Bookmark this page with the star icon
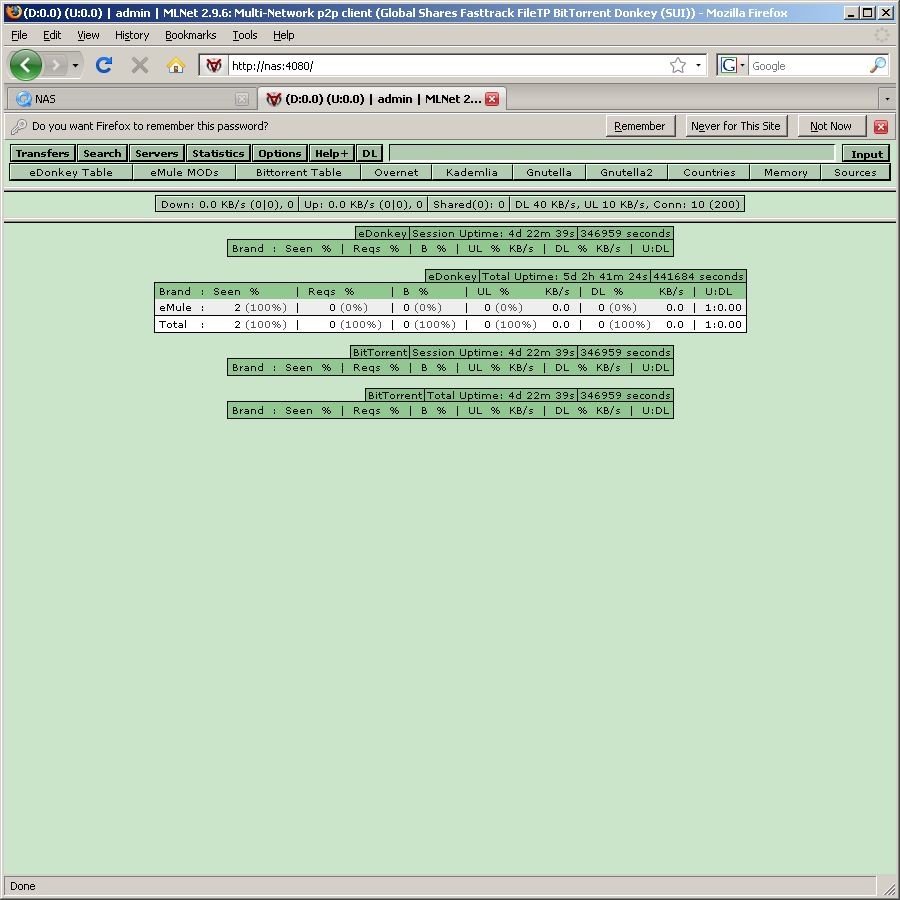The width and height of the screenshot is (900, 900). coord(677,65)
